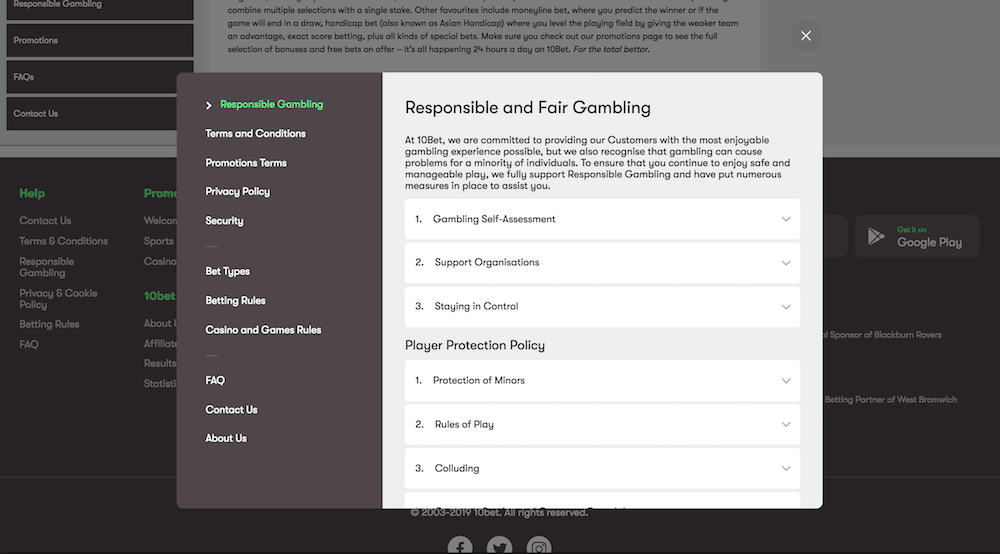The width and height of the screenshot is (1000, 554).
Task: Click Betting Partner of West Bromwich text
Action: coord(890,400)
